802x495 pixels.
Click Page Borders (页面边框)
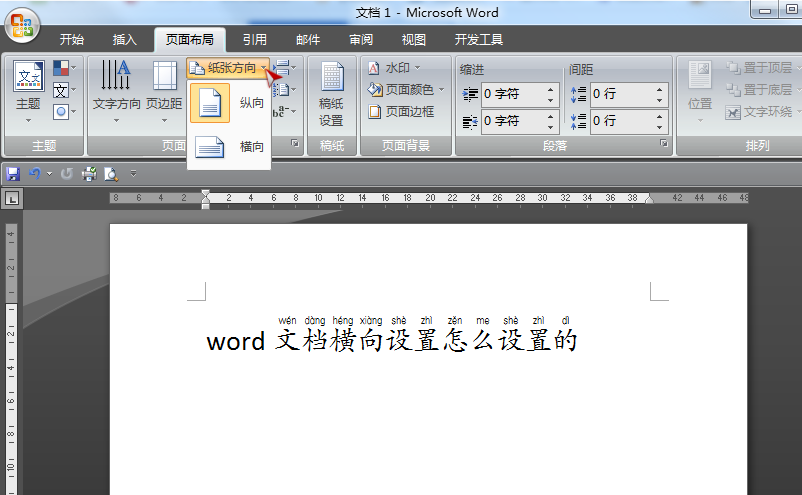pos(401,111)
